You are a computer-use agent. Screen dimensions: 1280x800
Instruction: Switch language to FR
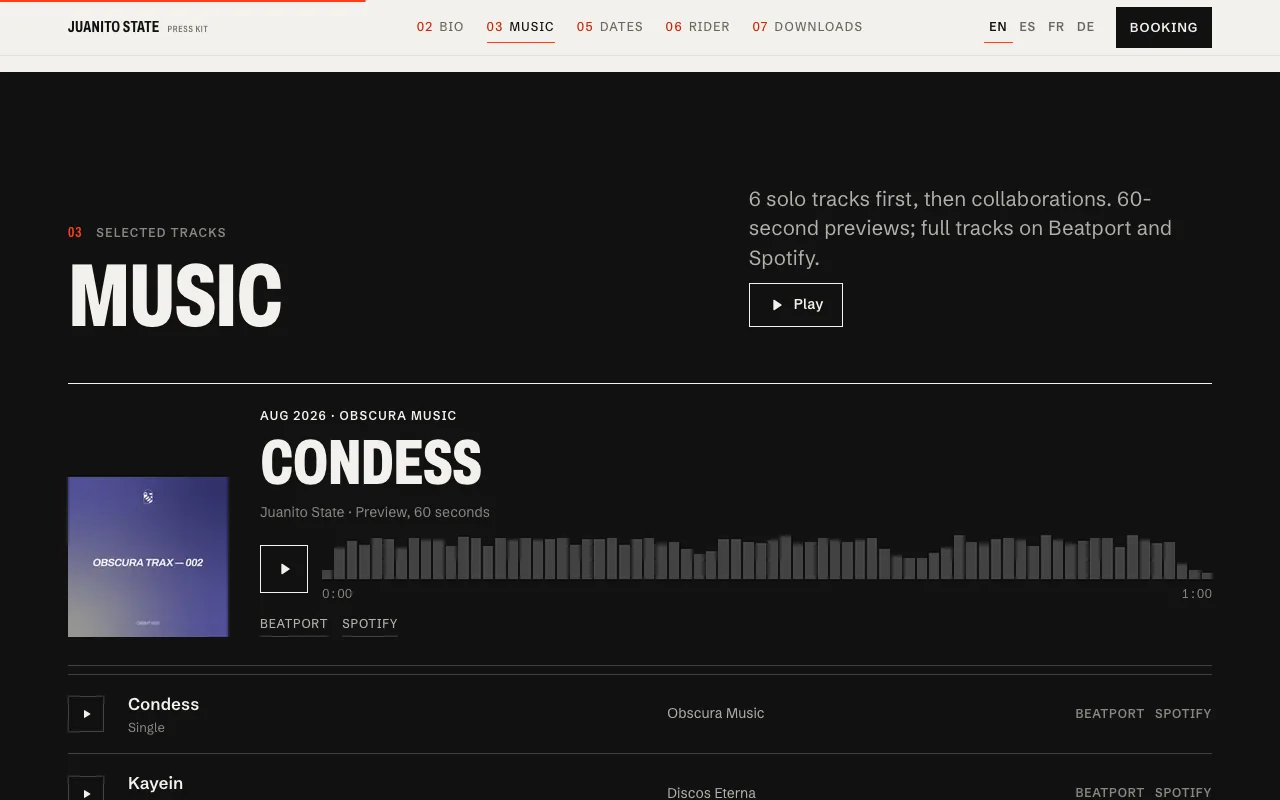1056,27
